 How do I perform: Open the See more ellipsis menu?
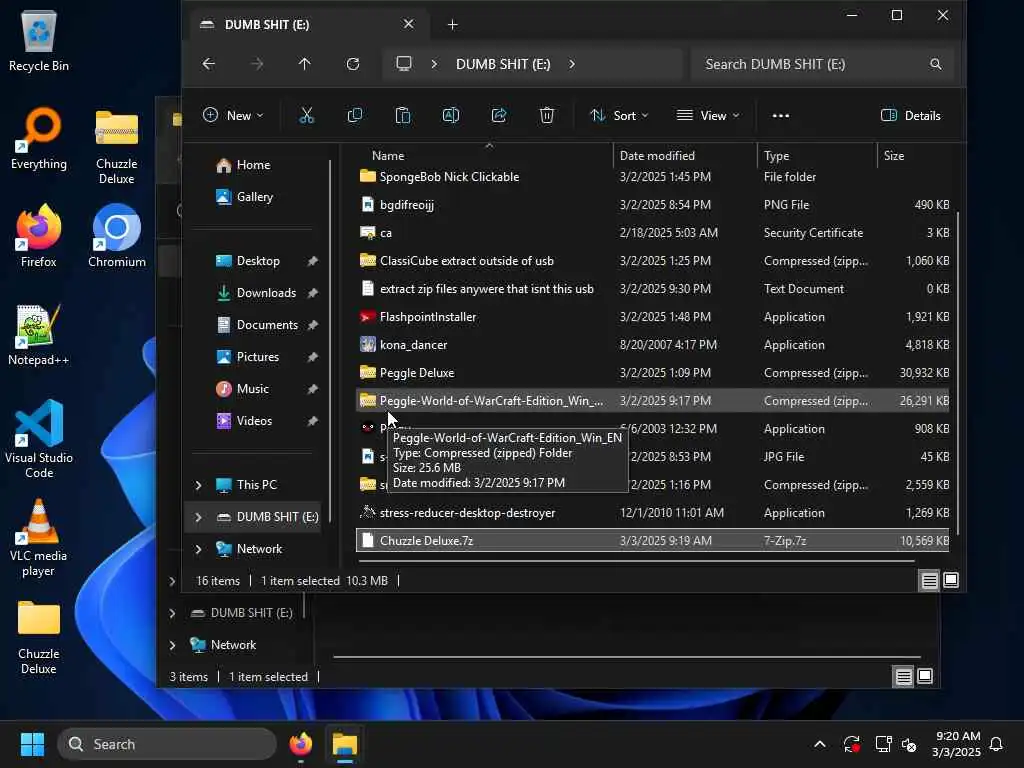(x=780, y=116)
